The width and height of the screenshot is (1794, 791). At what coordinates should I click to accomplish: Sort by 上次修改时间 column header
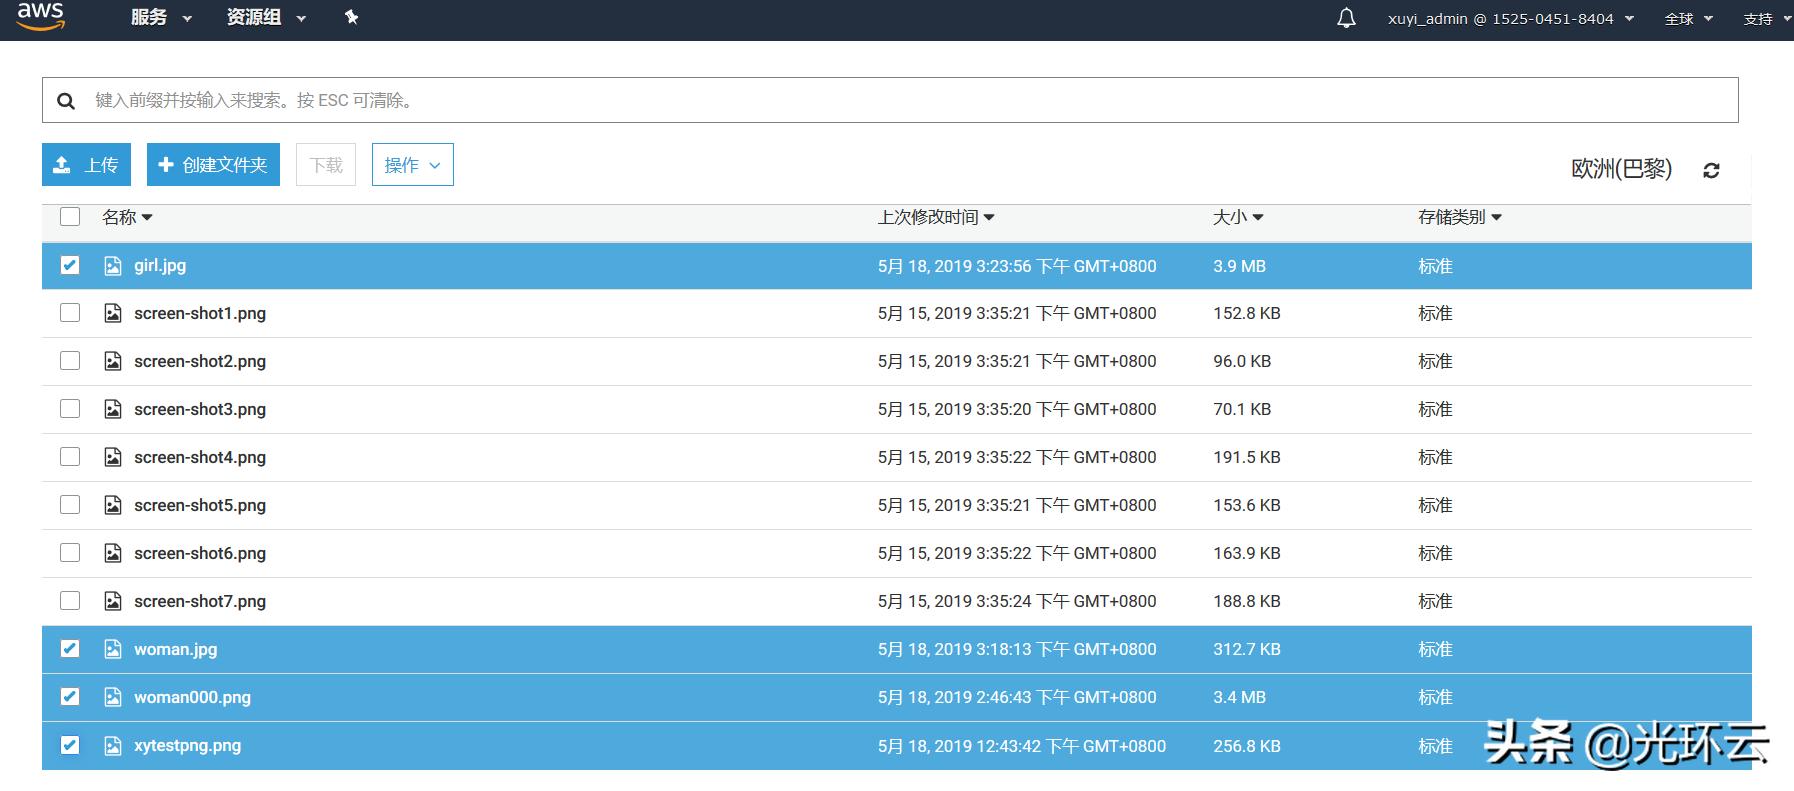click(x=935, y=218)
